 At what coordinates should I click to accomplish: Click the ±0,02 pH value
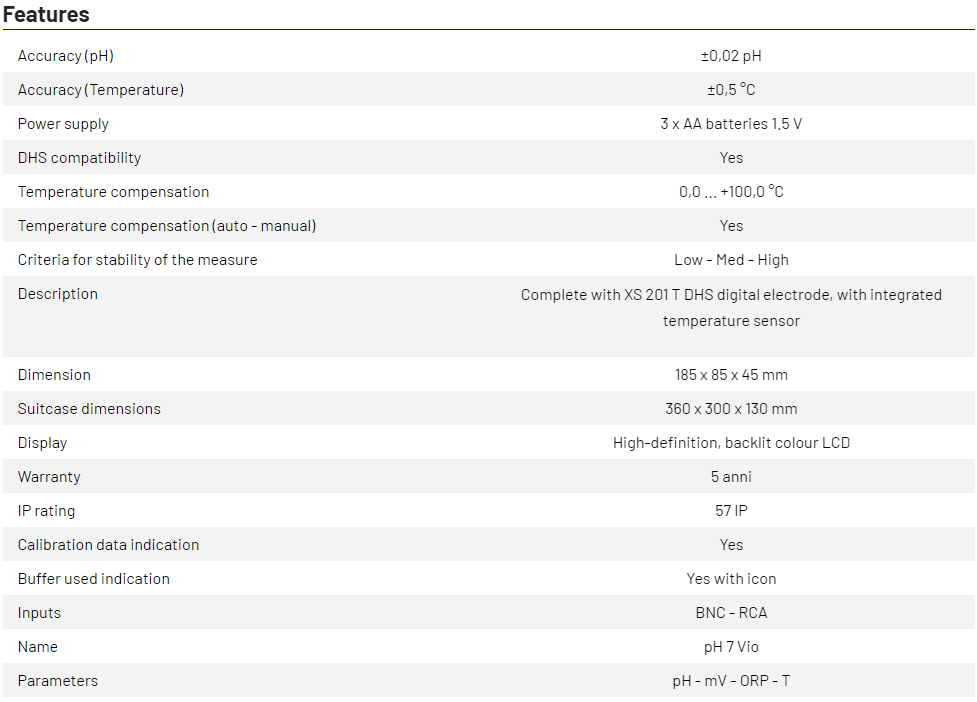point(731,56)
